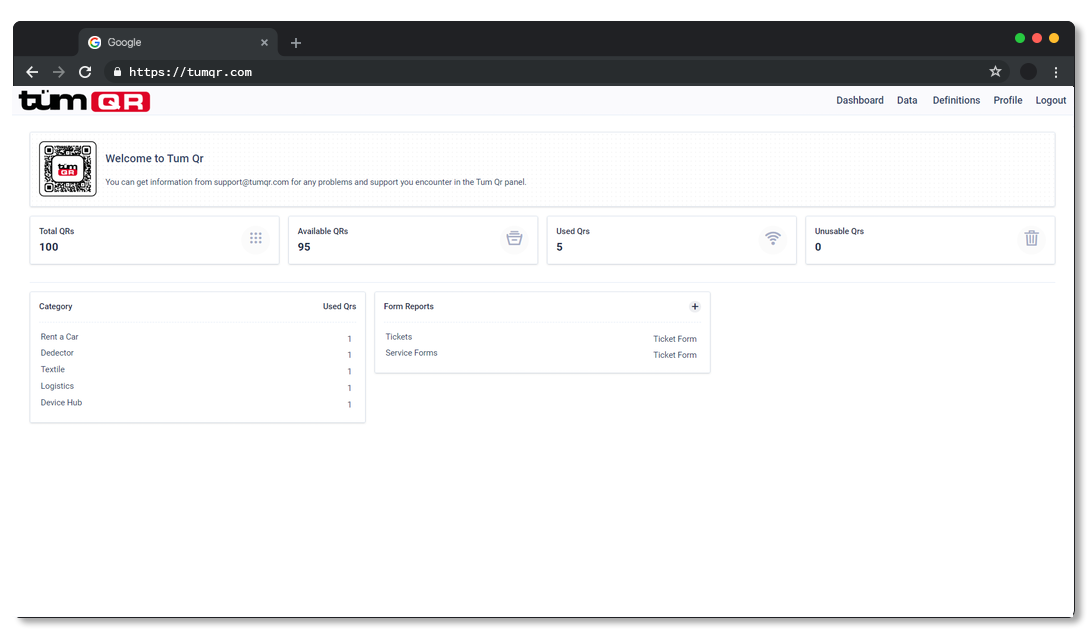Image resolution: width=1087 pixels, height=639 pixels.
Task: Click the Used Qrs column header in table
Action: pos(340,306)
